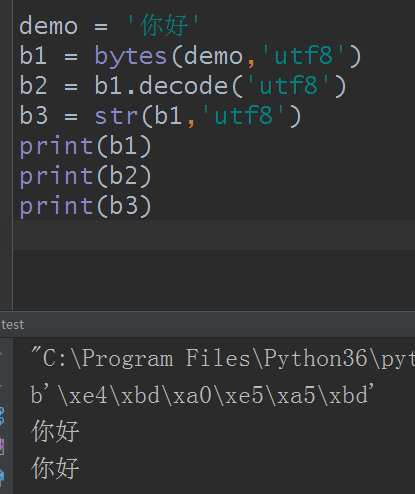Click the b'\xe4\xbd\xa0\xe5\xa5\xbd' output line
Viewport: 415px width, 494px height.
coord(202,395)
